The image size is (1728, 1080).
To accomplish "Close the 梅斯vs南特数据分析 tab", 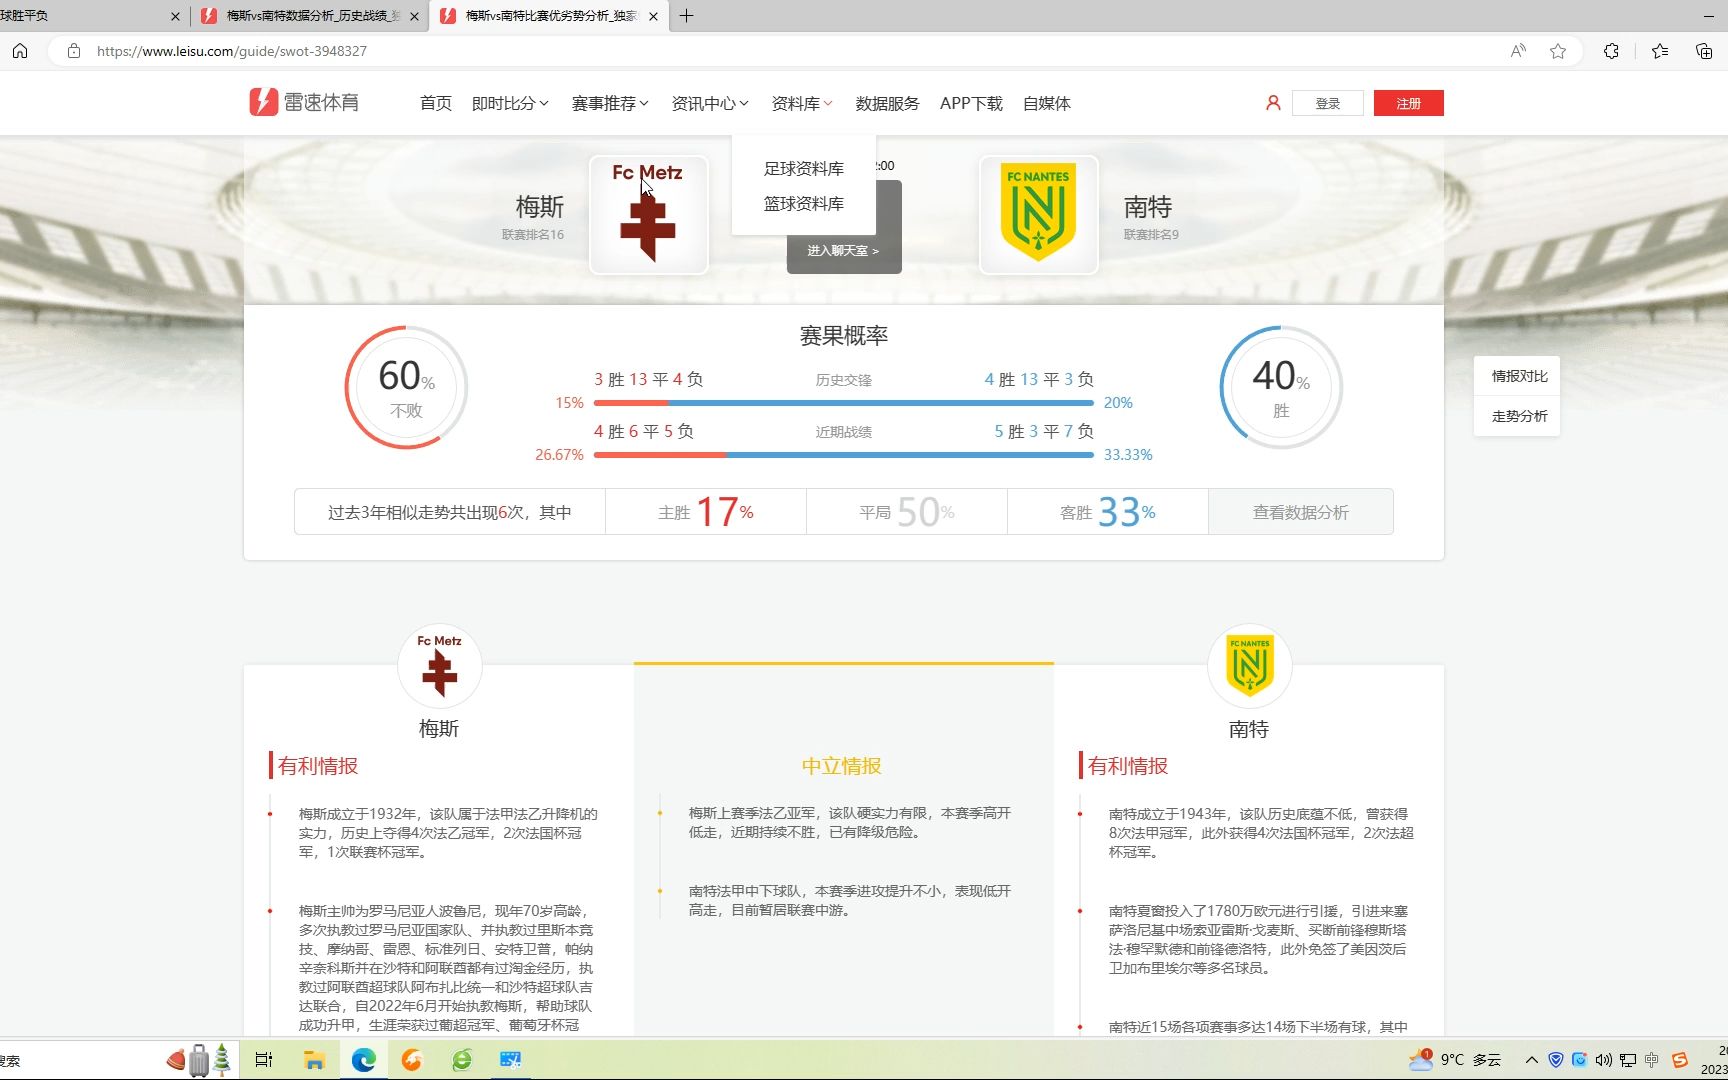I will [x=414, y=16].
